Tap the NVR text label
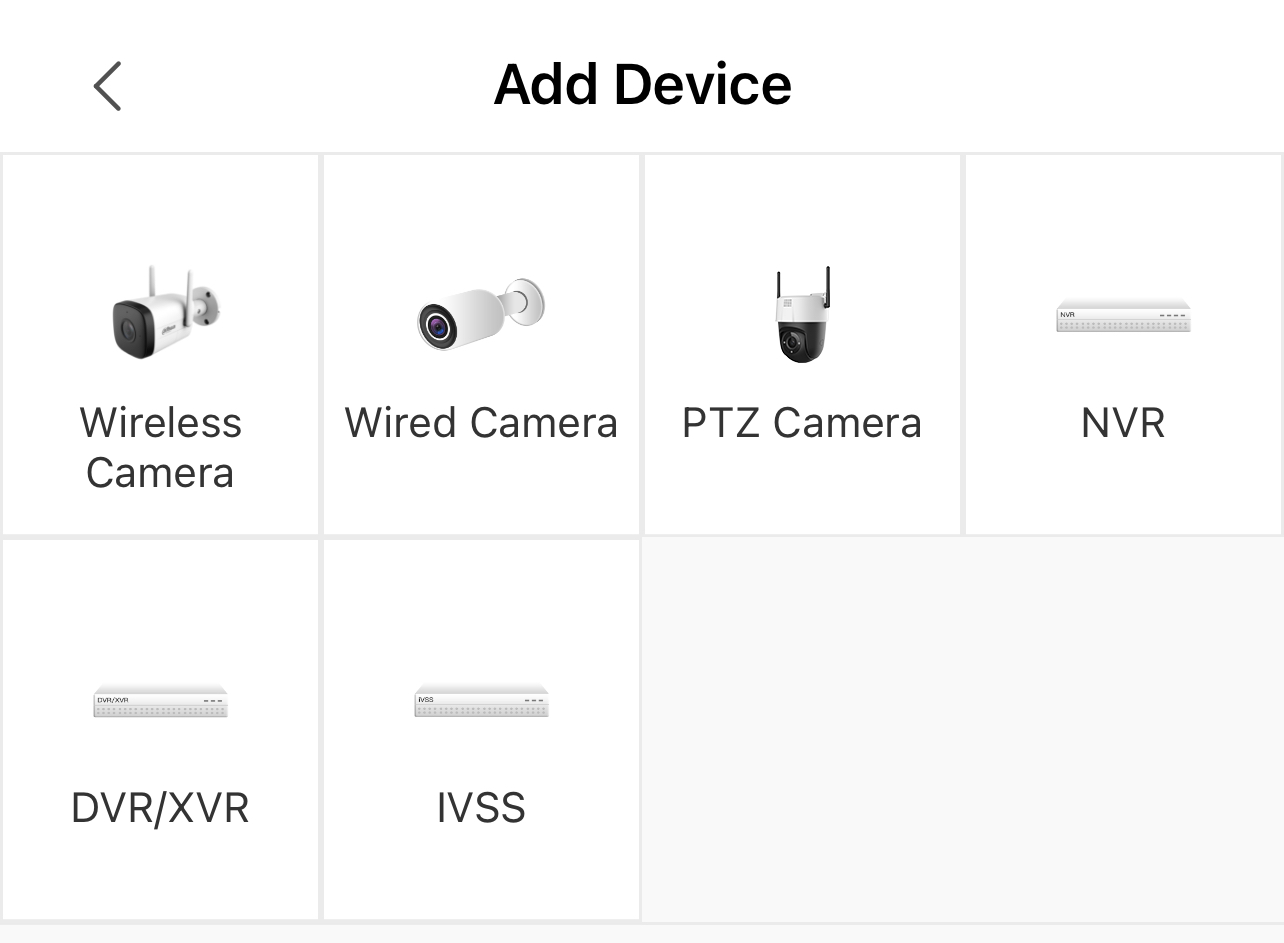 1123,423
